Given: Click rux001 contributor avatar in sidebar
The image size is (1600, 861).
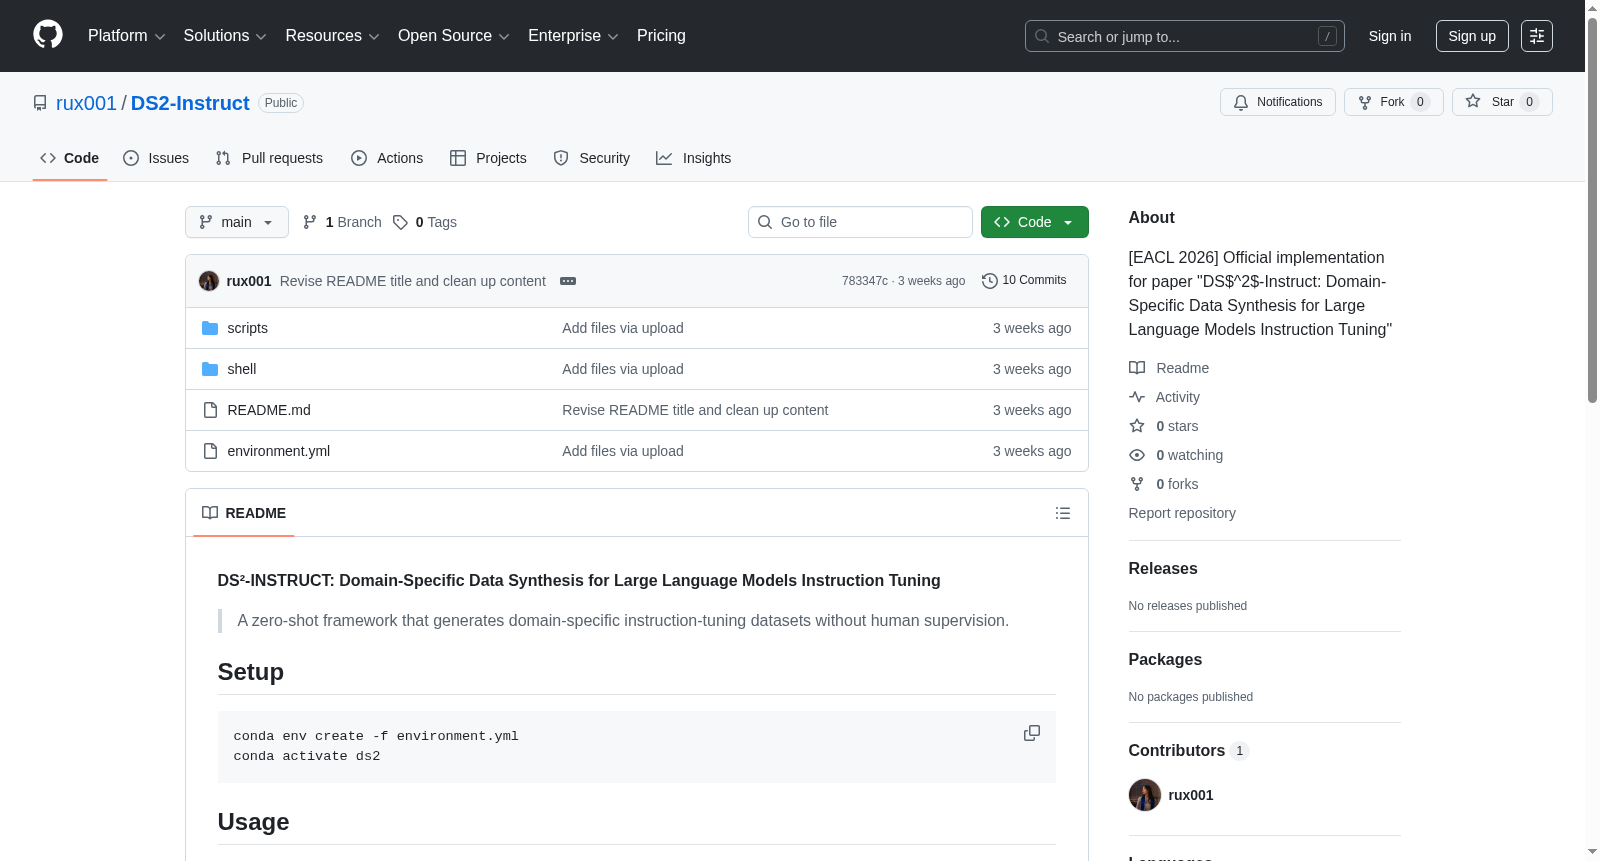Looking at the screenshot, I should click(1145, 795).
